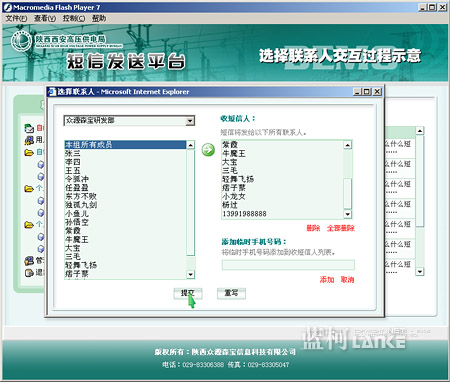
Task: Click the users icon below the envelope
Action: point(29,140)
